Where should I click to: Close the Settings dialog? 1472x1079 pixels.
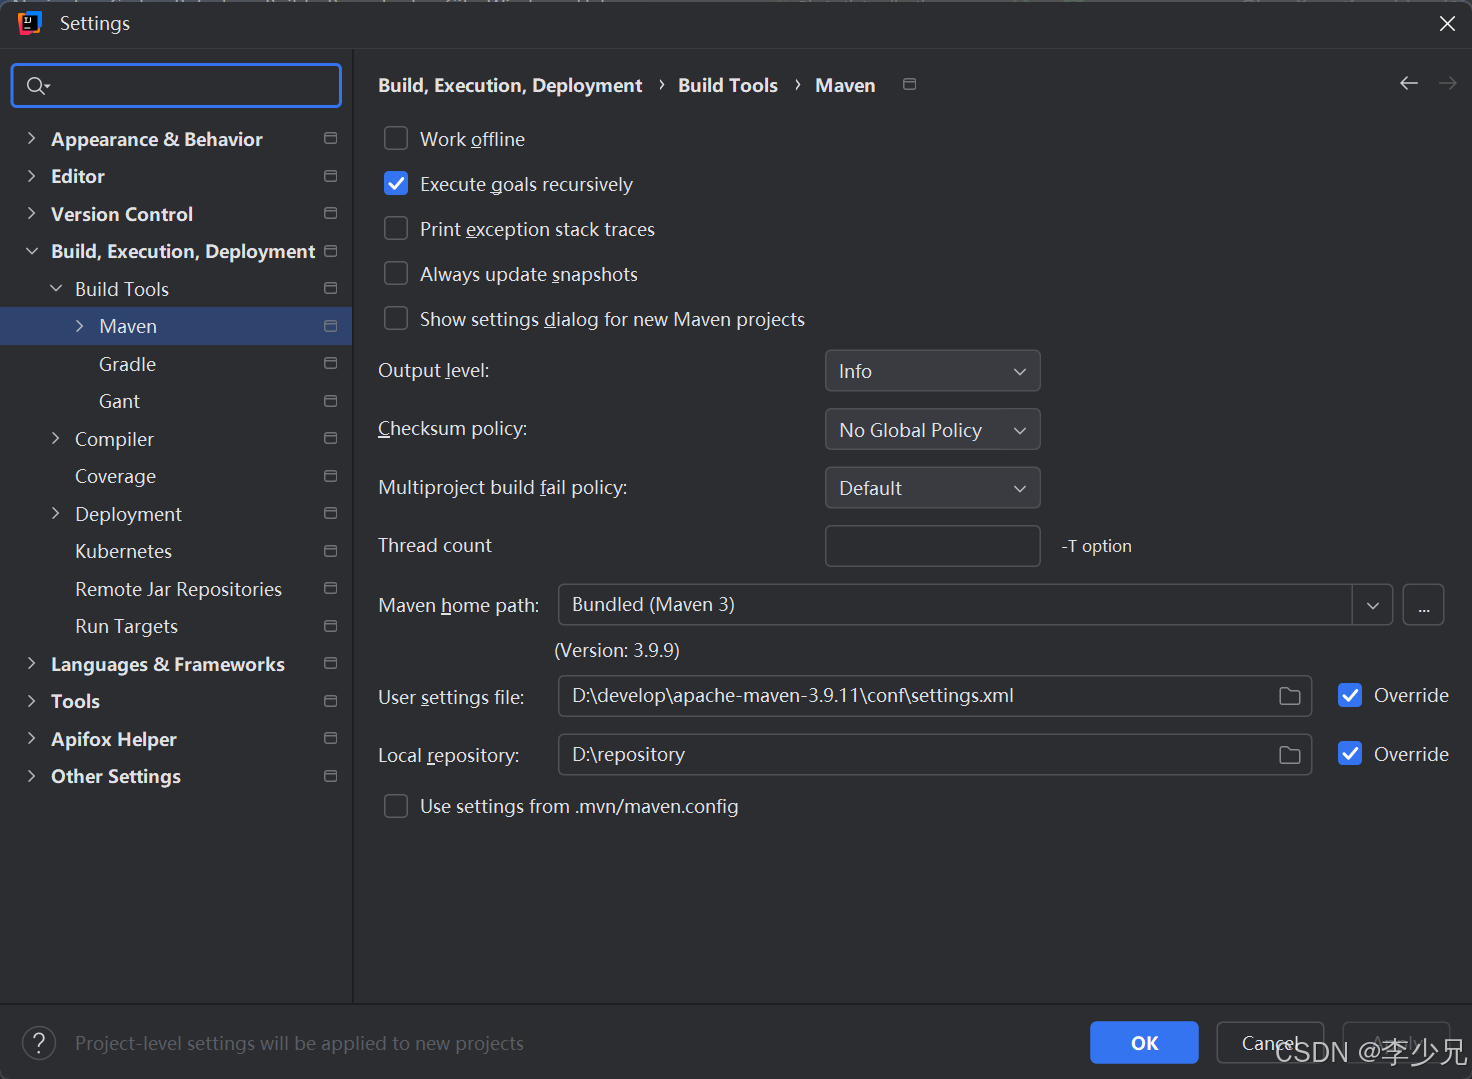(x=1447, y=23)
